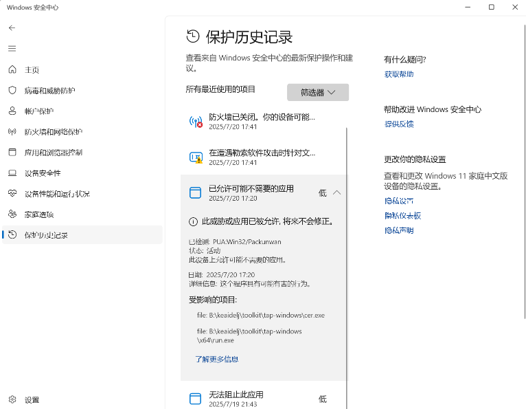Click the 低 severity label of 无法阻止此应用
The width and height of the screenshot is (526, 409).
tap(322, 399)
